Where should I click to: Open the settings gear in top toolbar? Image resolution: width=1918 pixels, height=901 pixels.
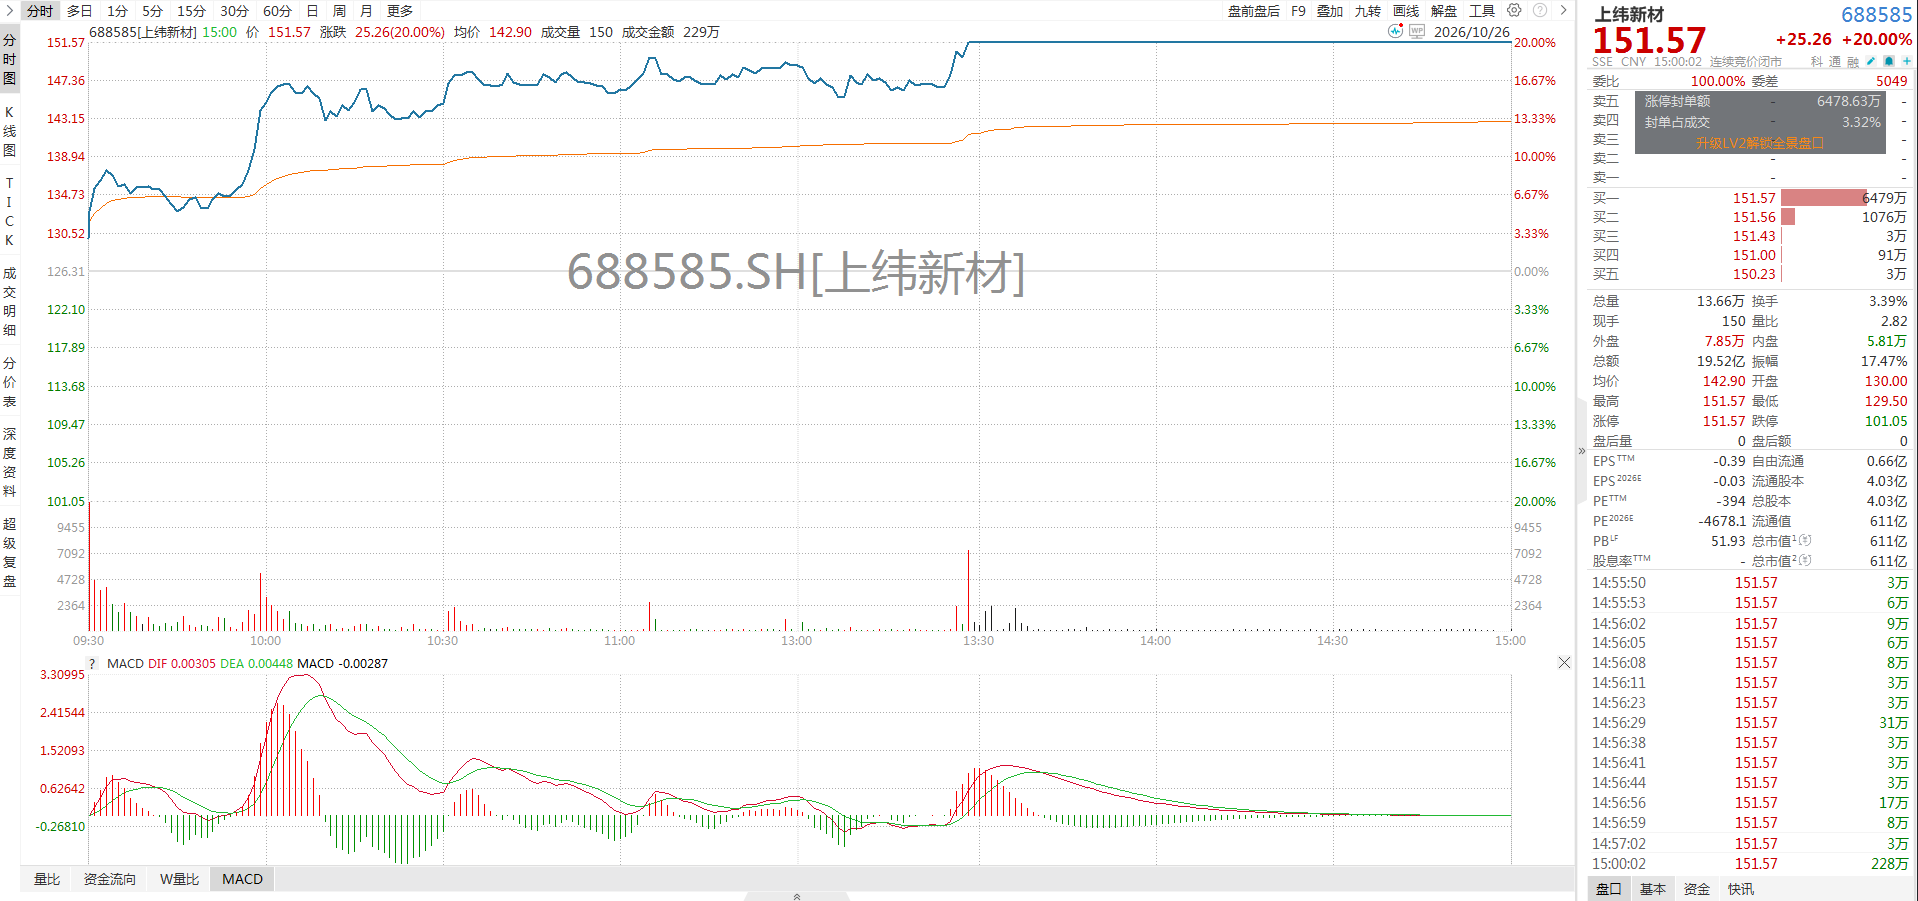[x=1514, y=10]
